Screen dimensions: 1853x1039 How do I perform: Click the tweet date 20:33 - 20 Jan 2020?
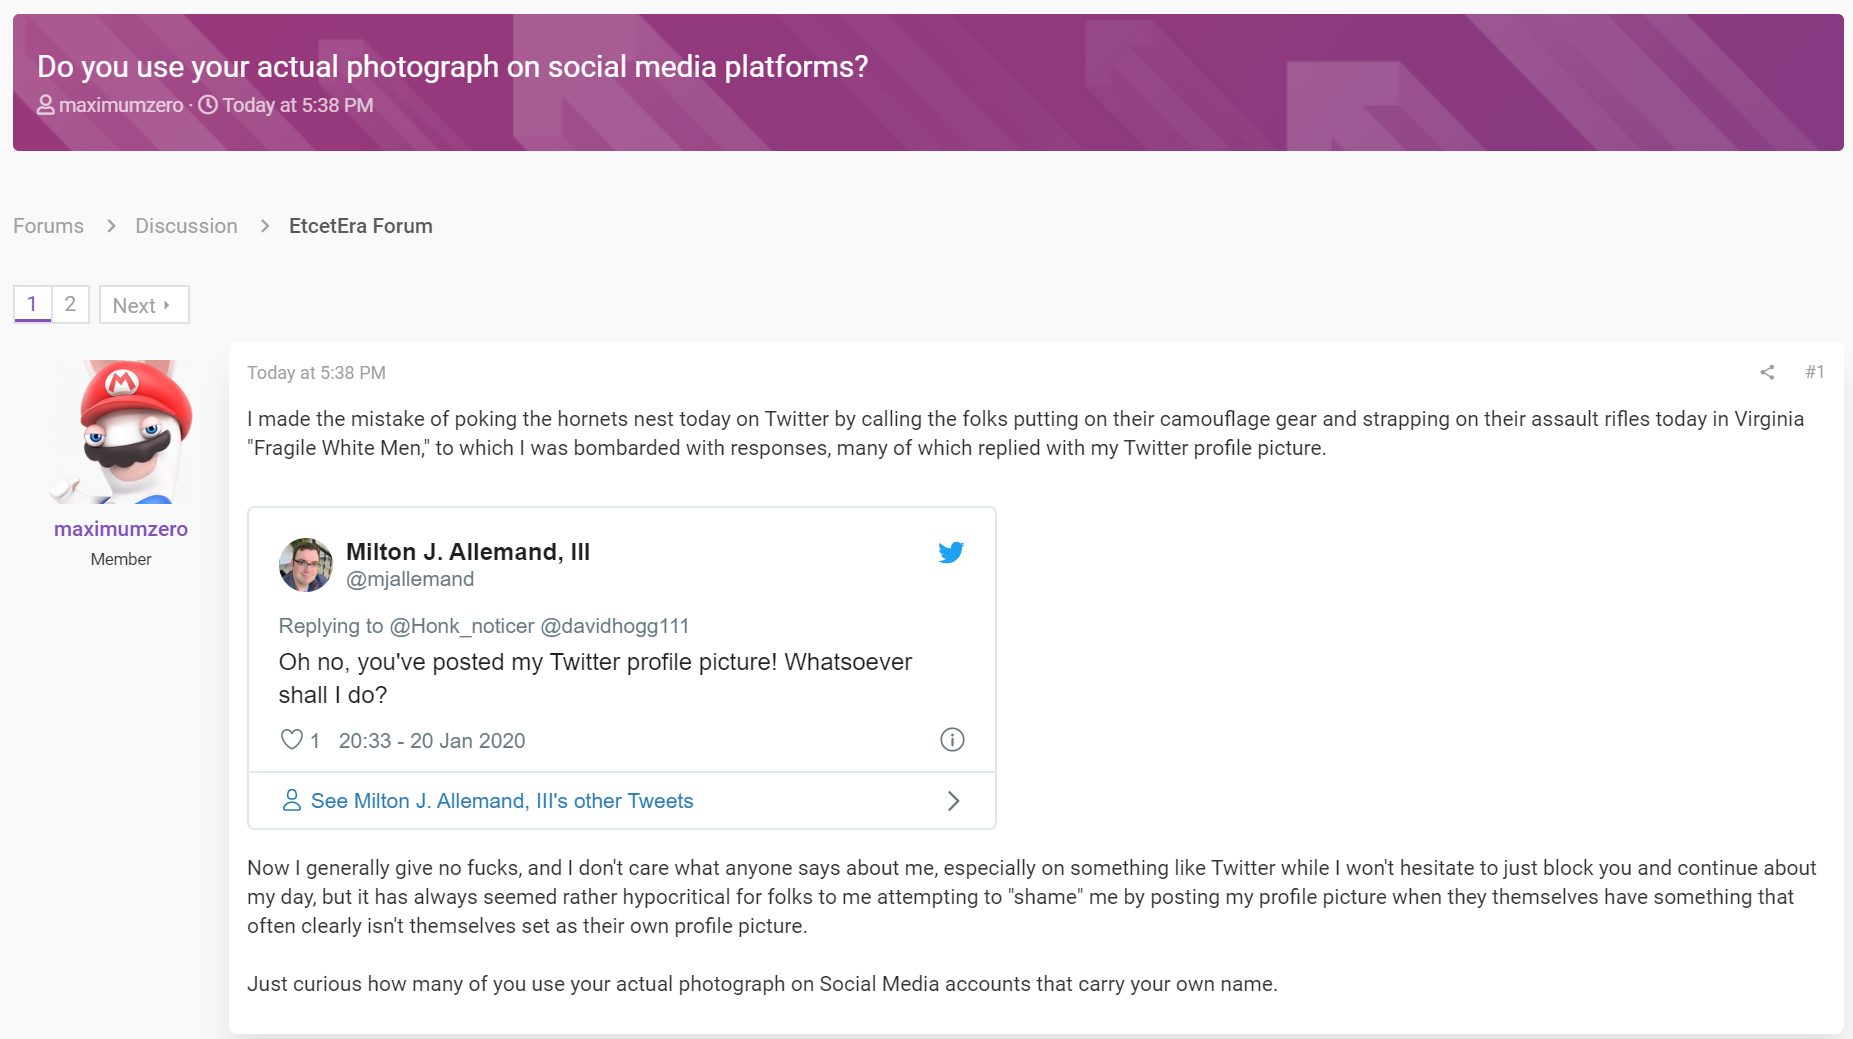(x=432, y=741)
